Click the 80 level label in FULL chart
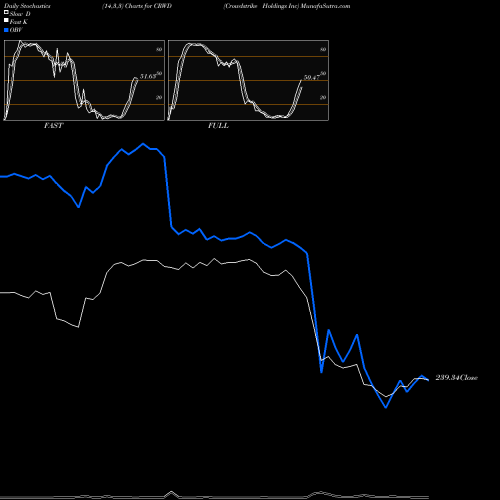This screenshot has width=500, height=500. [323, 49]
